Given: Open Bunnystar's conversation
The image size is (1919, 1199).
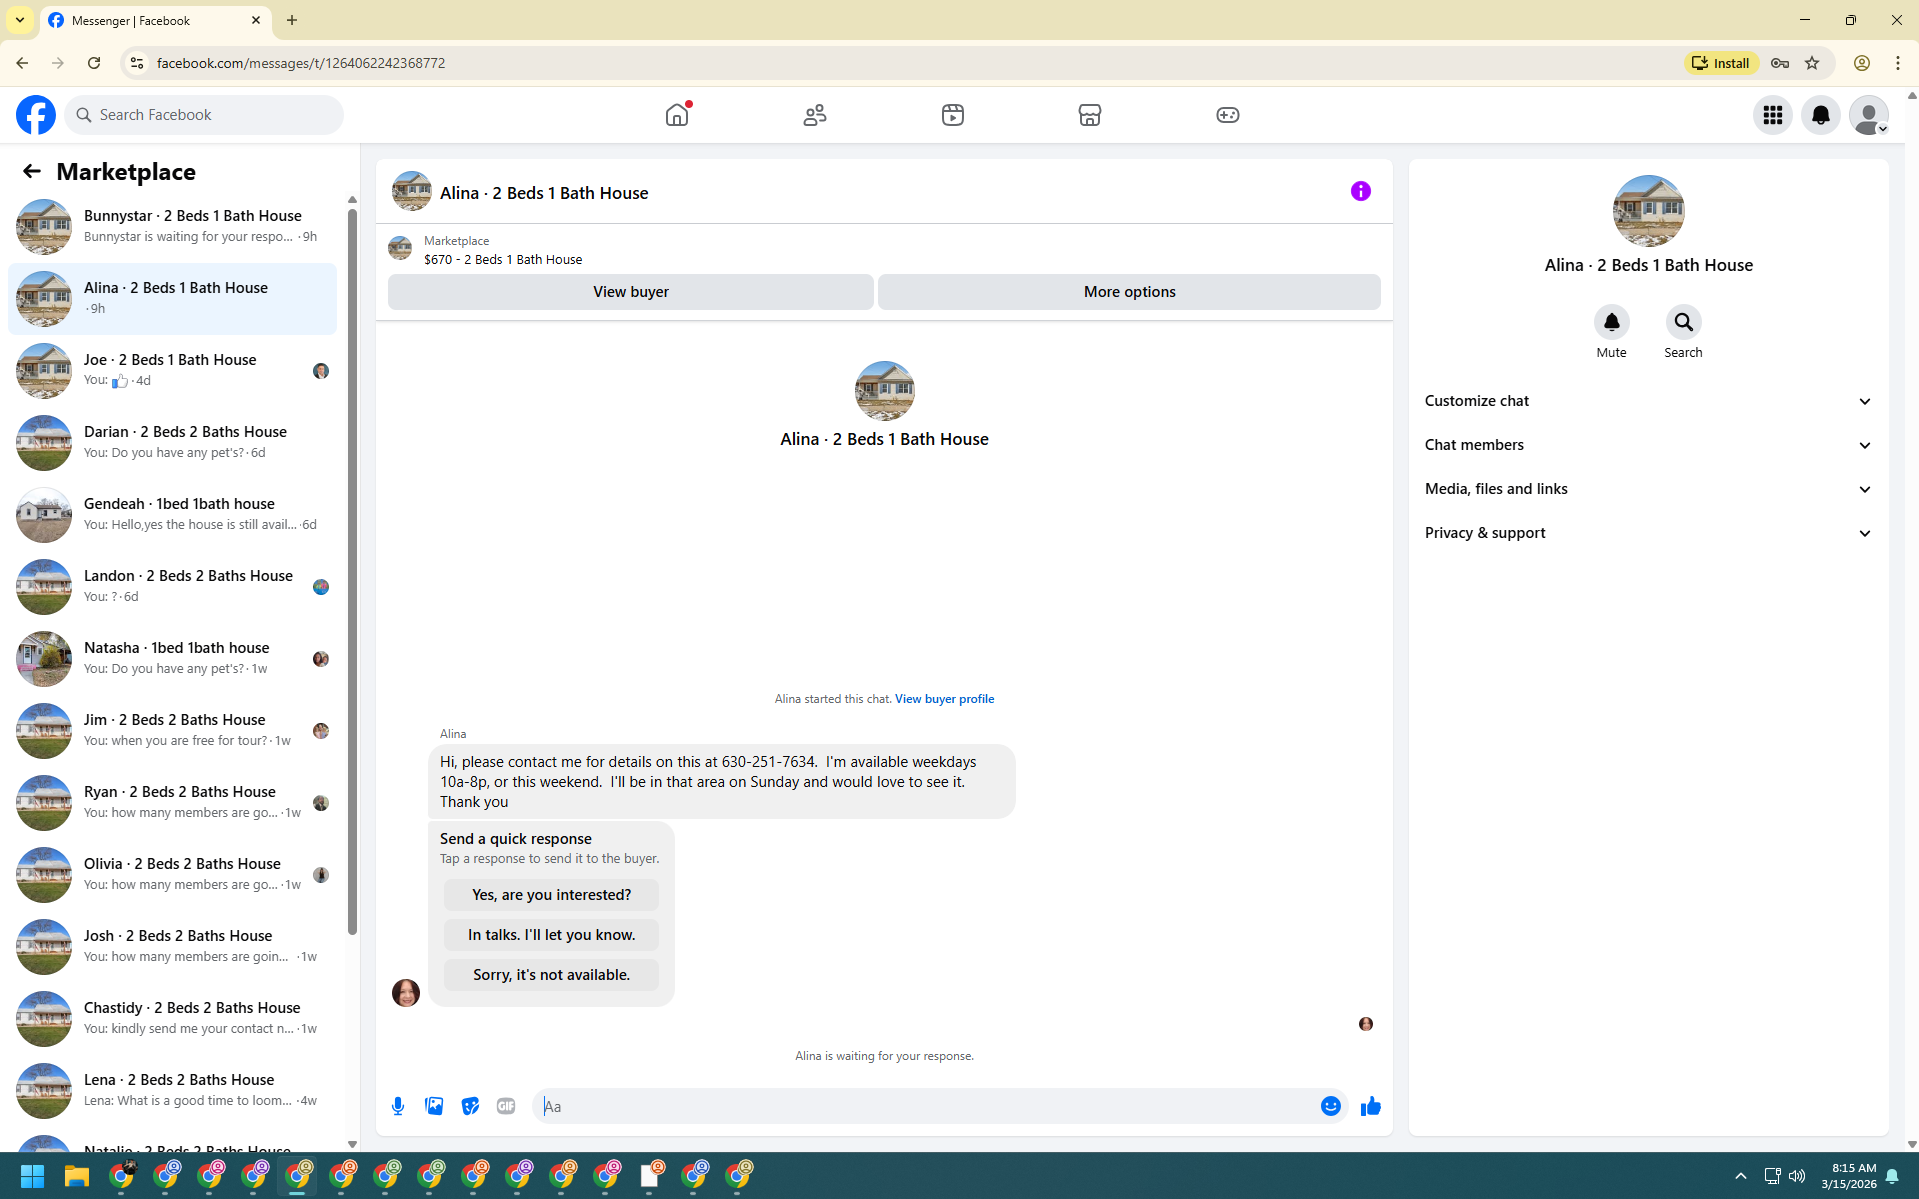Looking at the screenshot, I should [x=172, y=227].
